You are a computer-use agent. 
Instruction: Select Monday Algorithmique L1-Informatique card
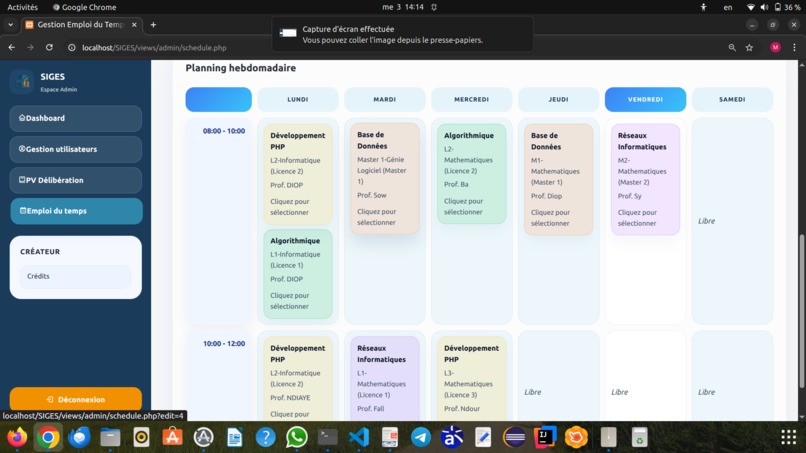298,274
